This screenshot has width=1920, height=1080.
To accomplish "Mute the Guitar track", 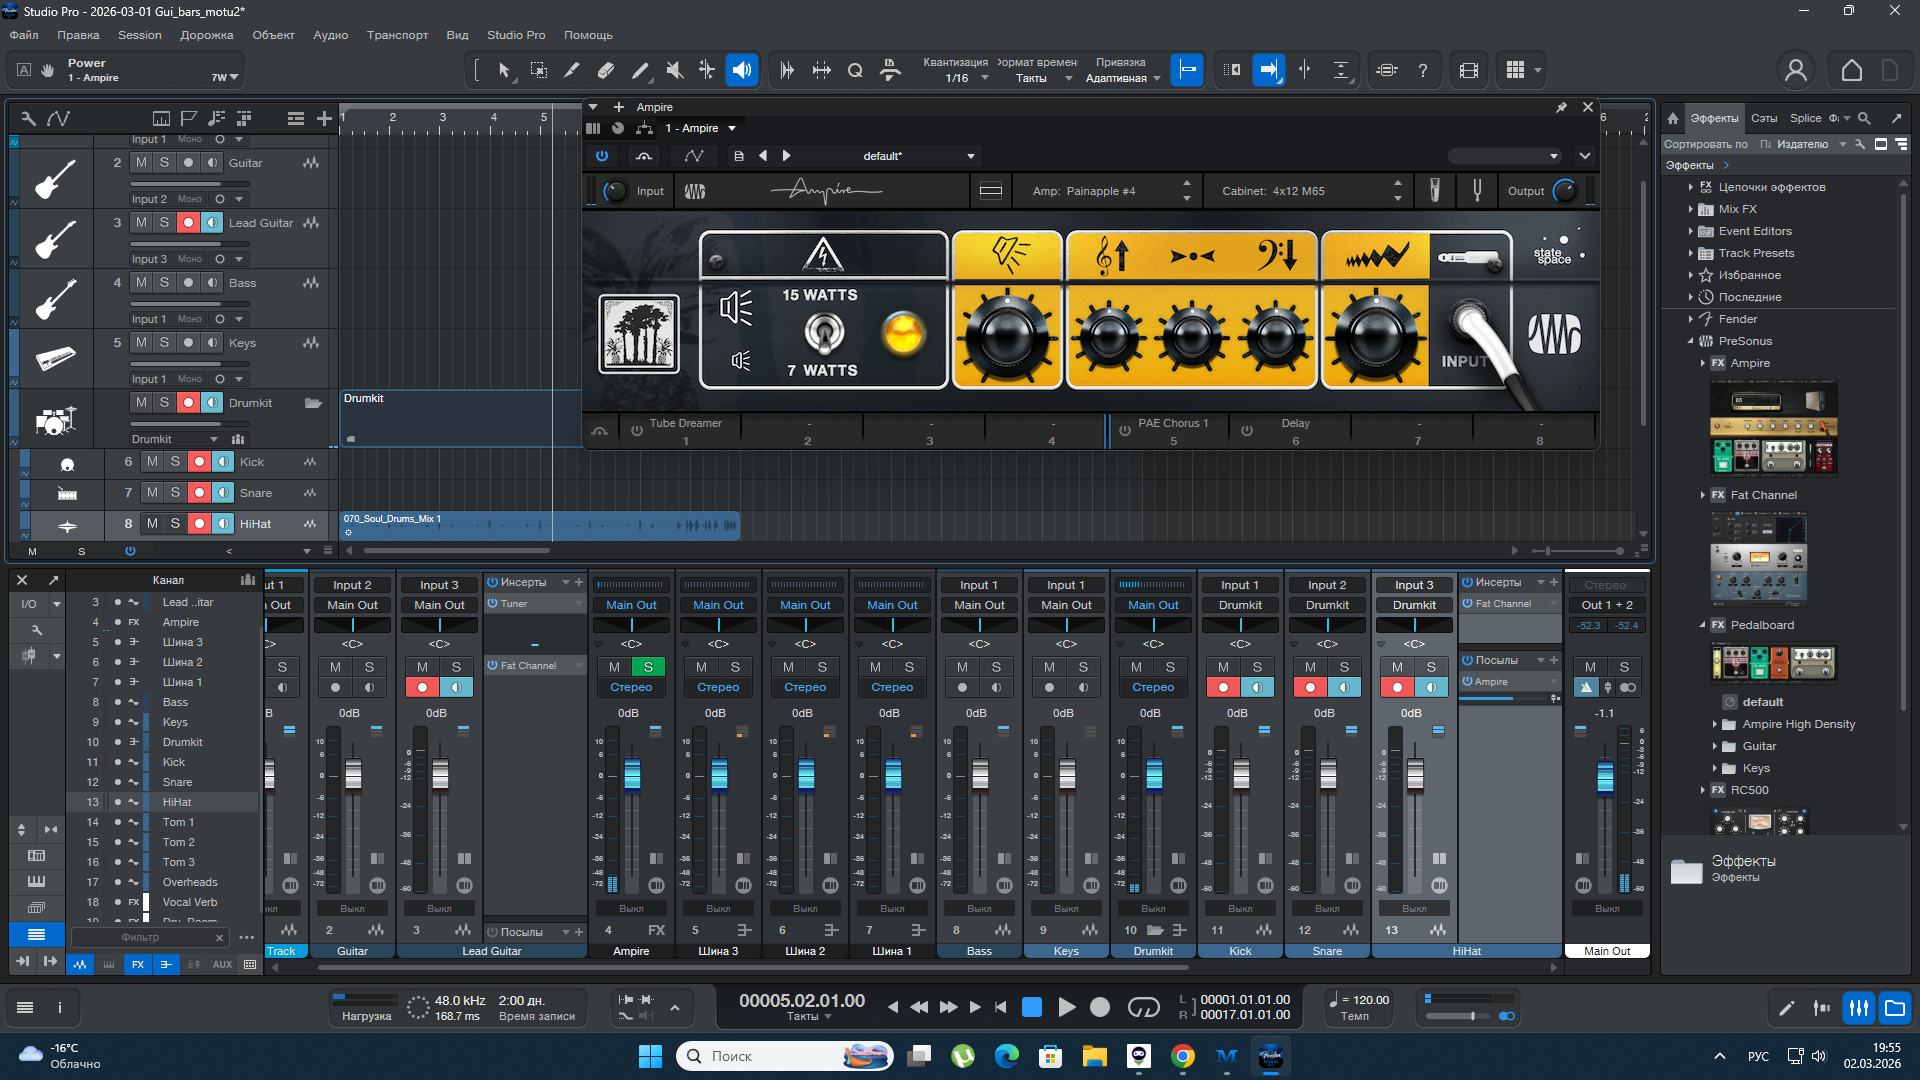I will [141, 163].
